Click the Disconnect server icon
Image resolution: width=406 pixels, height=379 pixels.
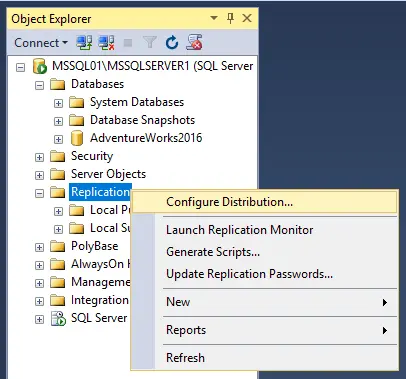(106, 43)
